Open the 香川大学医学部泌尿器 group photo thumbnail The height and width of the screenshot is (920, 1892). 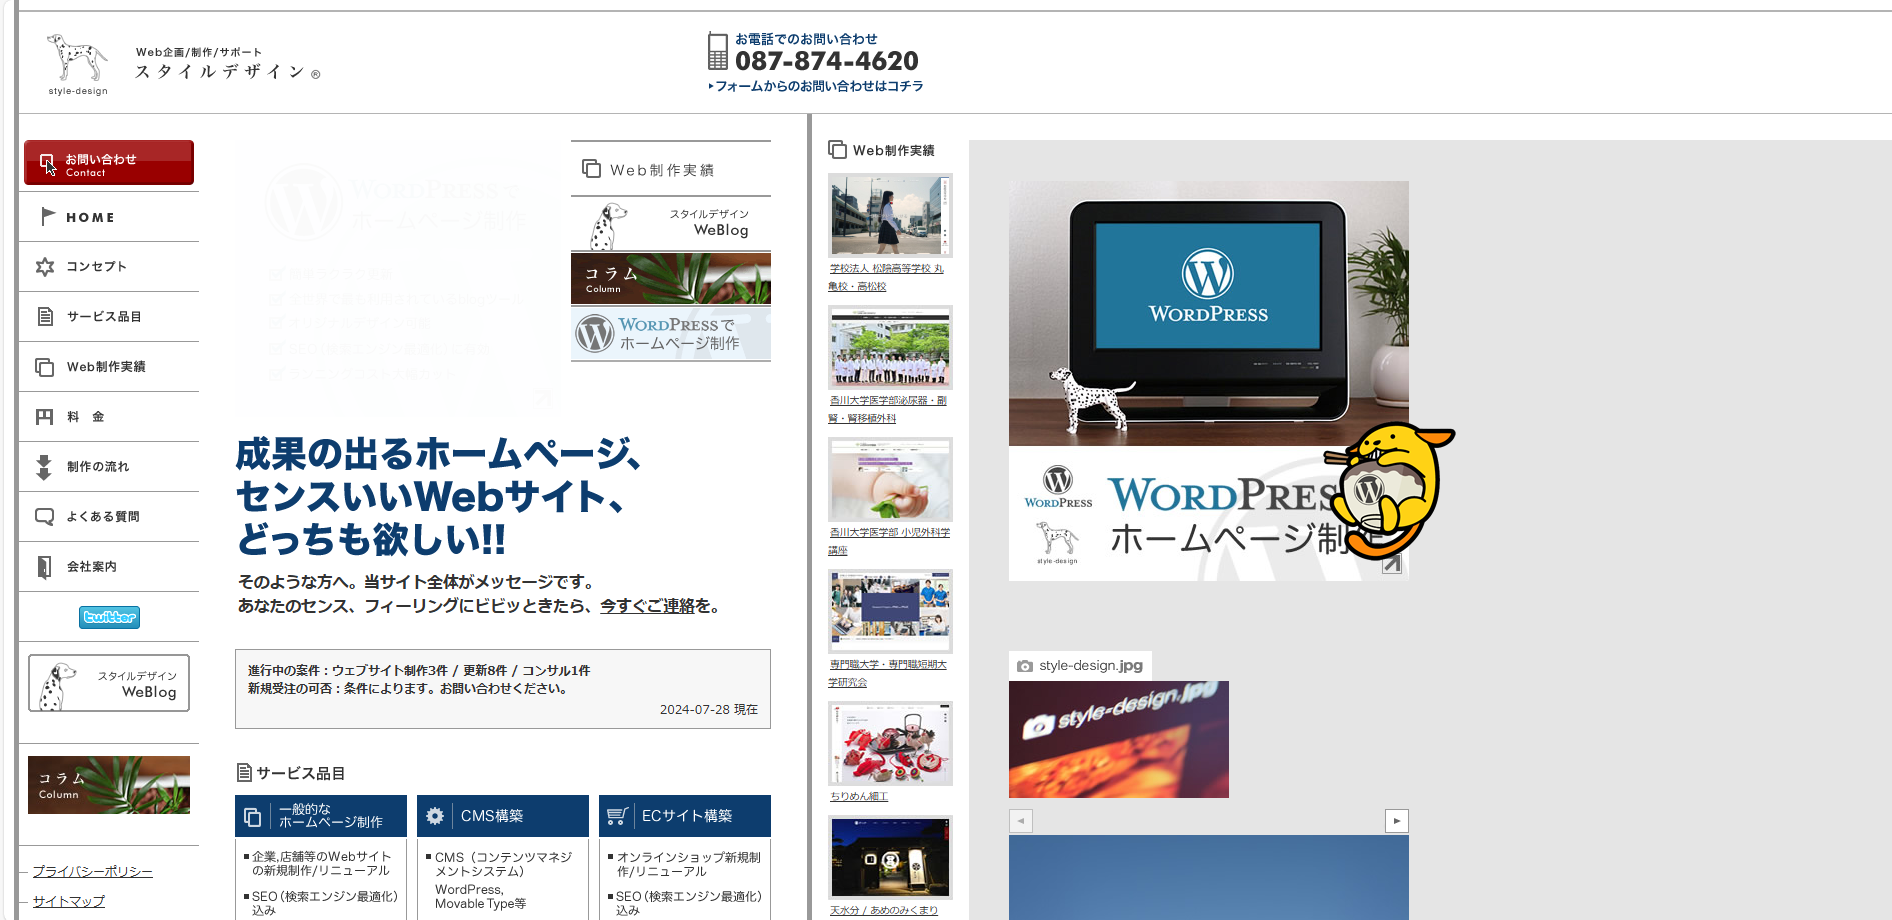coord(890,347)
